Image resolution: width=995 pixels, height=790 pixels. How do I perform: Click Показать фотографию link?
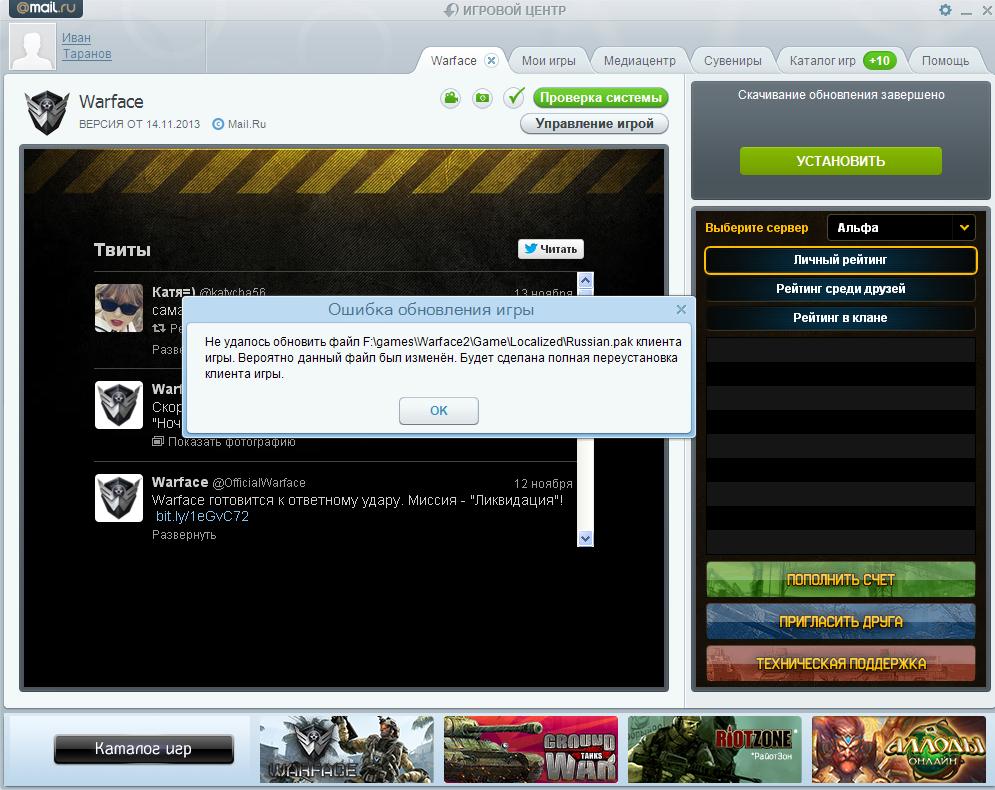tap(224, 442)
